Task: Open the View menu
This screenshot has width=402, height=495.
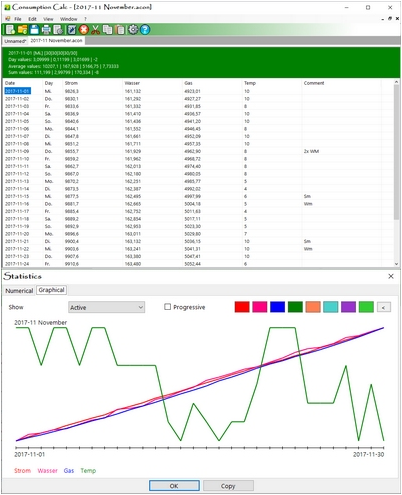Action: (48, 19)
